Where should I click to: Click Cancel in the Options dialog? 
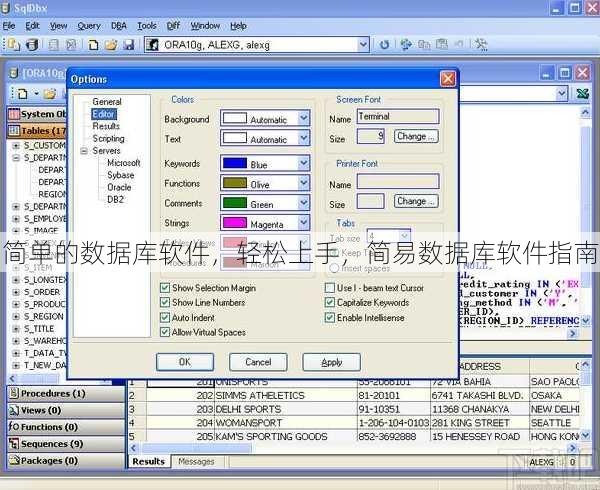pos(258,362)
